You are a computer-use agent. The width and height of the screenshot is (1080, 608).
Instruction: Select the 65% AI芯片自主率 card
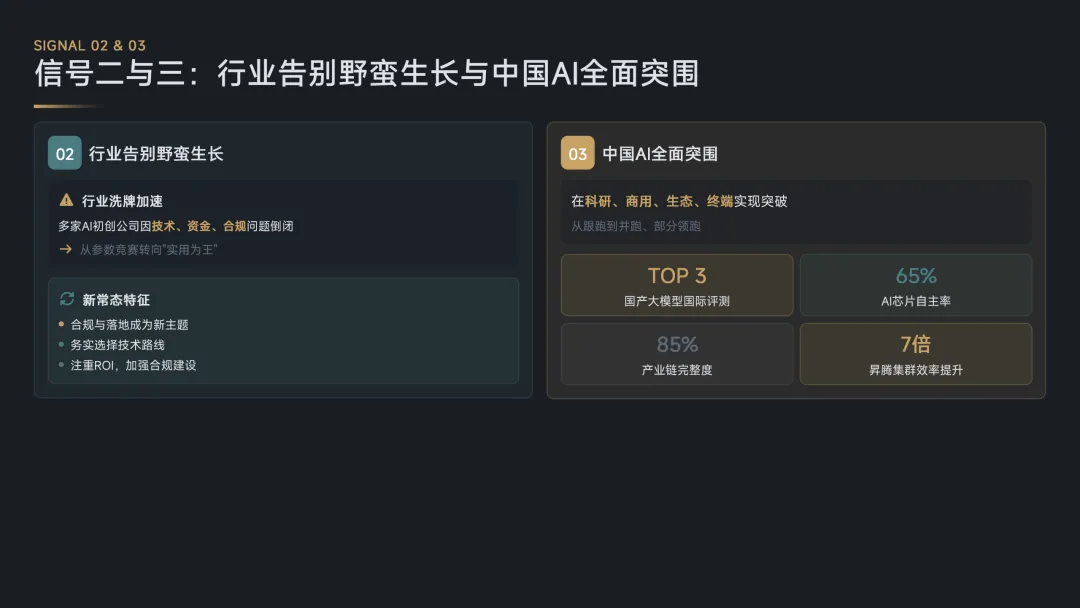coord(916,285)
